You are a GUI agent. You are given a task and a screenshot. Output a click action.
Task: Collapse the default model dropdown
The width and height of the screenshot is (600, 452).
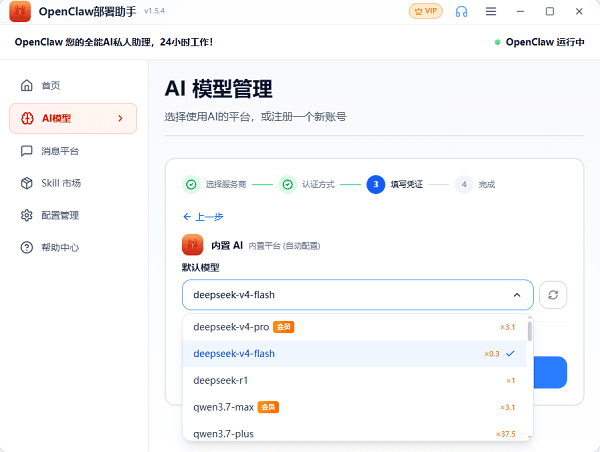(x=358, y=295)
